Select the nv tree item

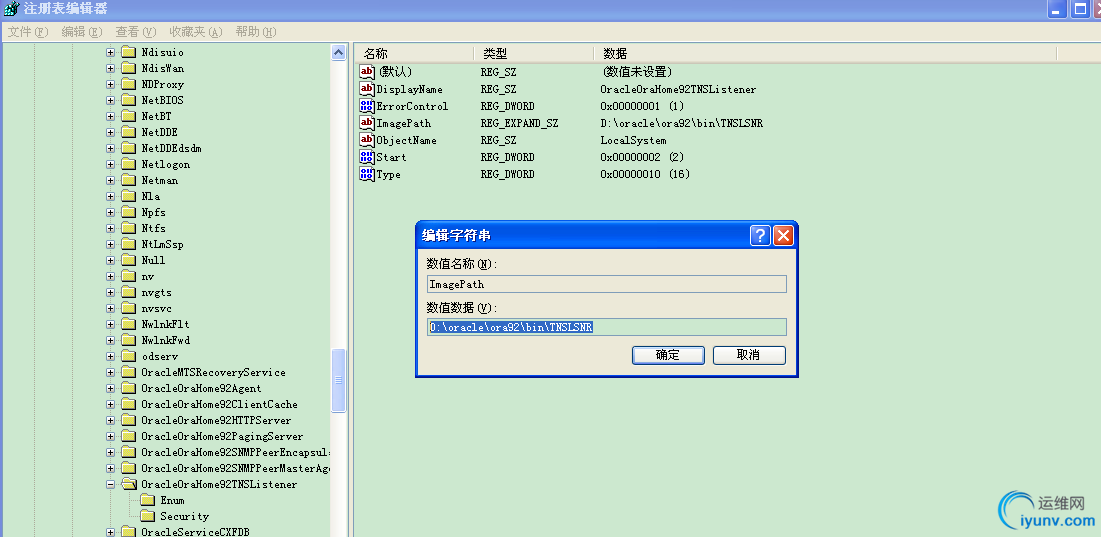click(x=147, y=277)
